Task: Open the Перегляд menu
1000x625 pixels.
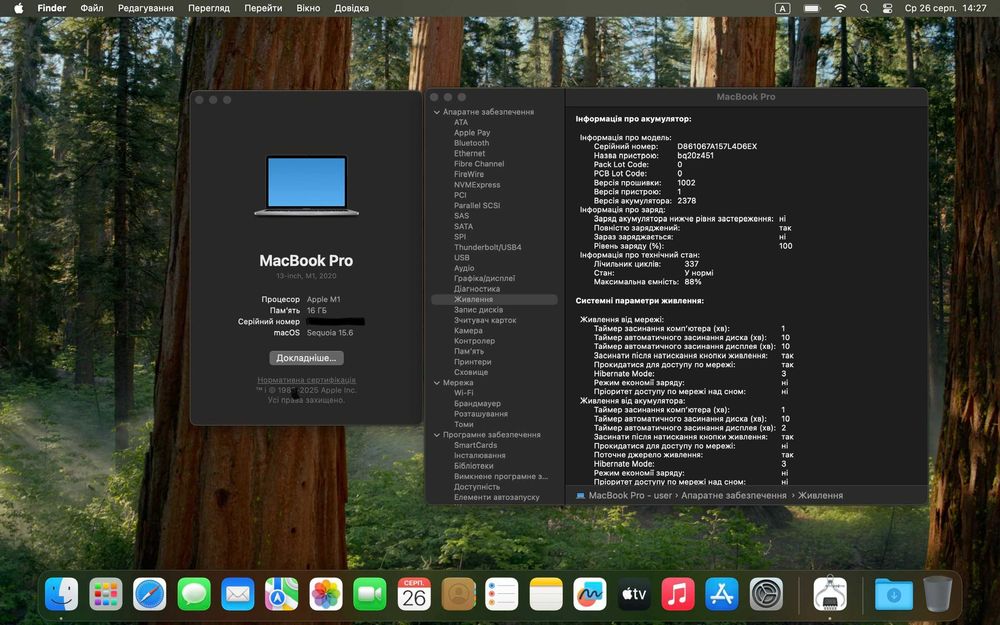Action: pyautogui.click(x=209, y=8)
